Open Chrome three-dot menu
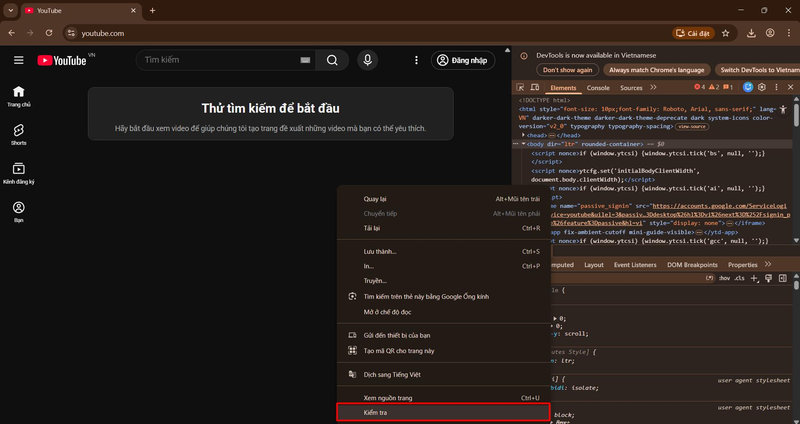Screen dimensions: 800x424 click(789, 33)
